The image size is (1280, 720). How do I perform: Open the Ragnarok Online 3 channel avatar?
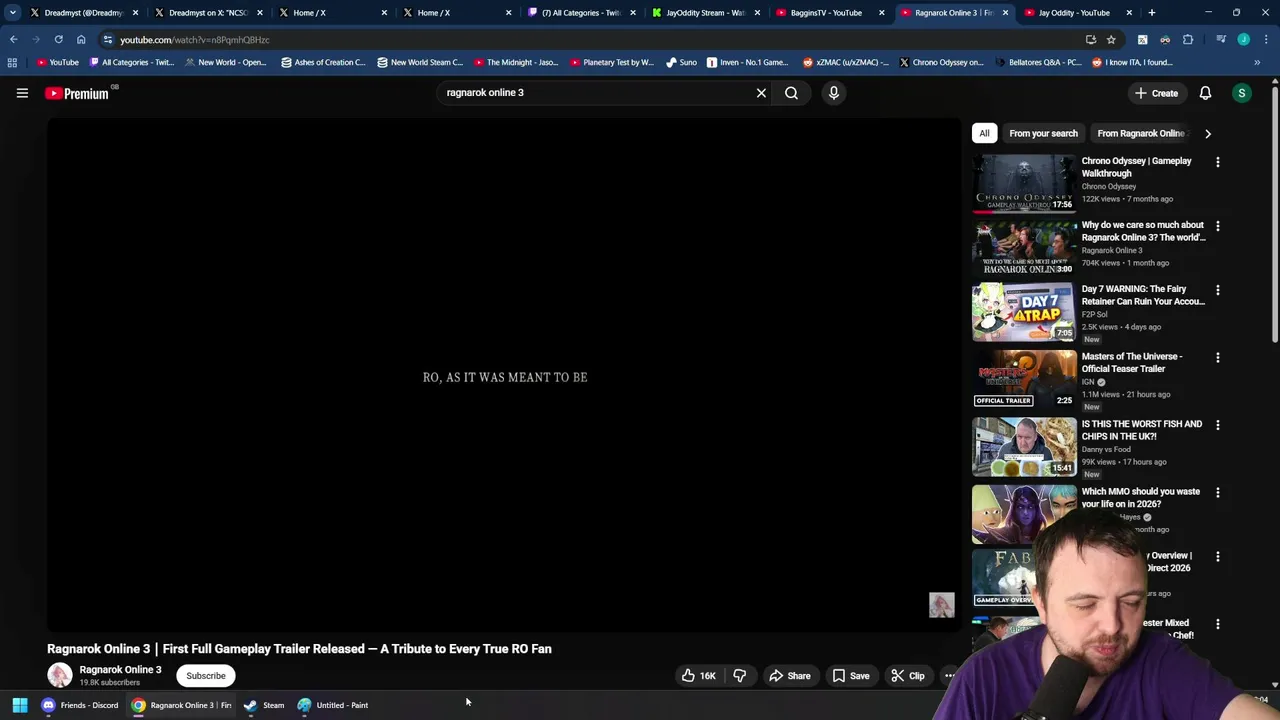(60, 676)
